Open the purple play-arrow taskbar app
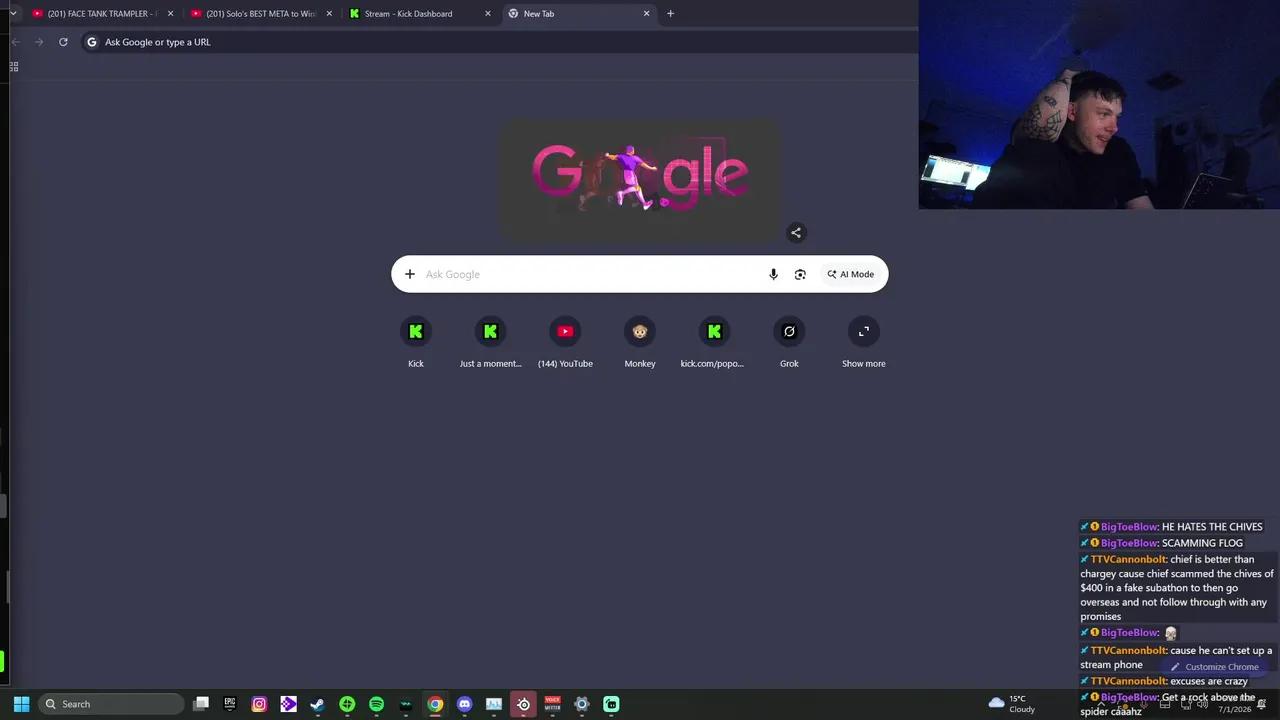The image size is (1280, 720). (x=288, y=704)
